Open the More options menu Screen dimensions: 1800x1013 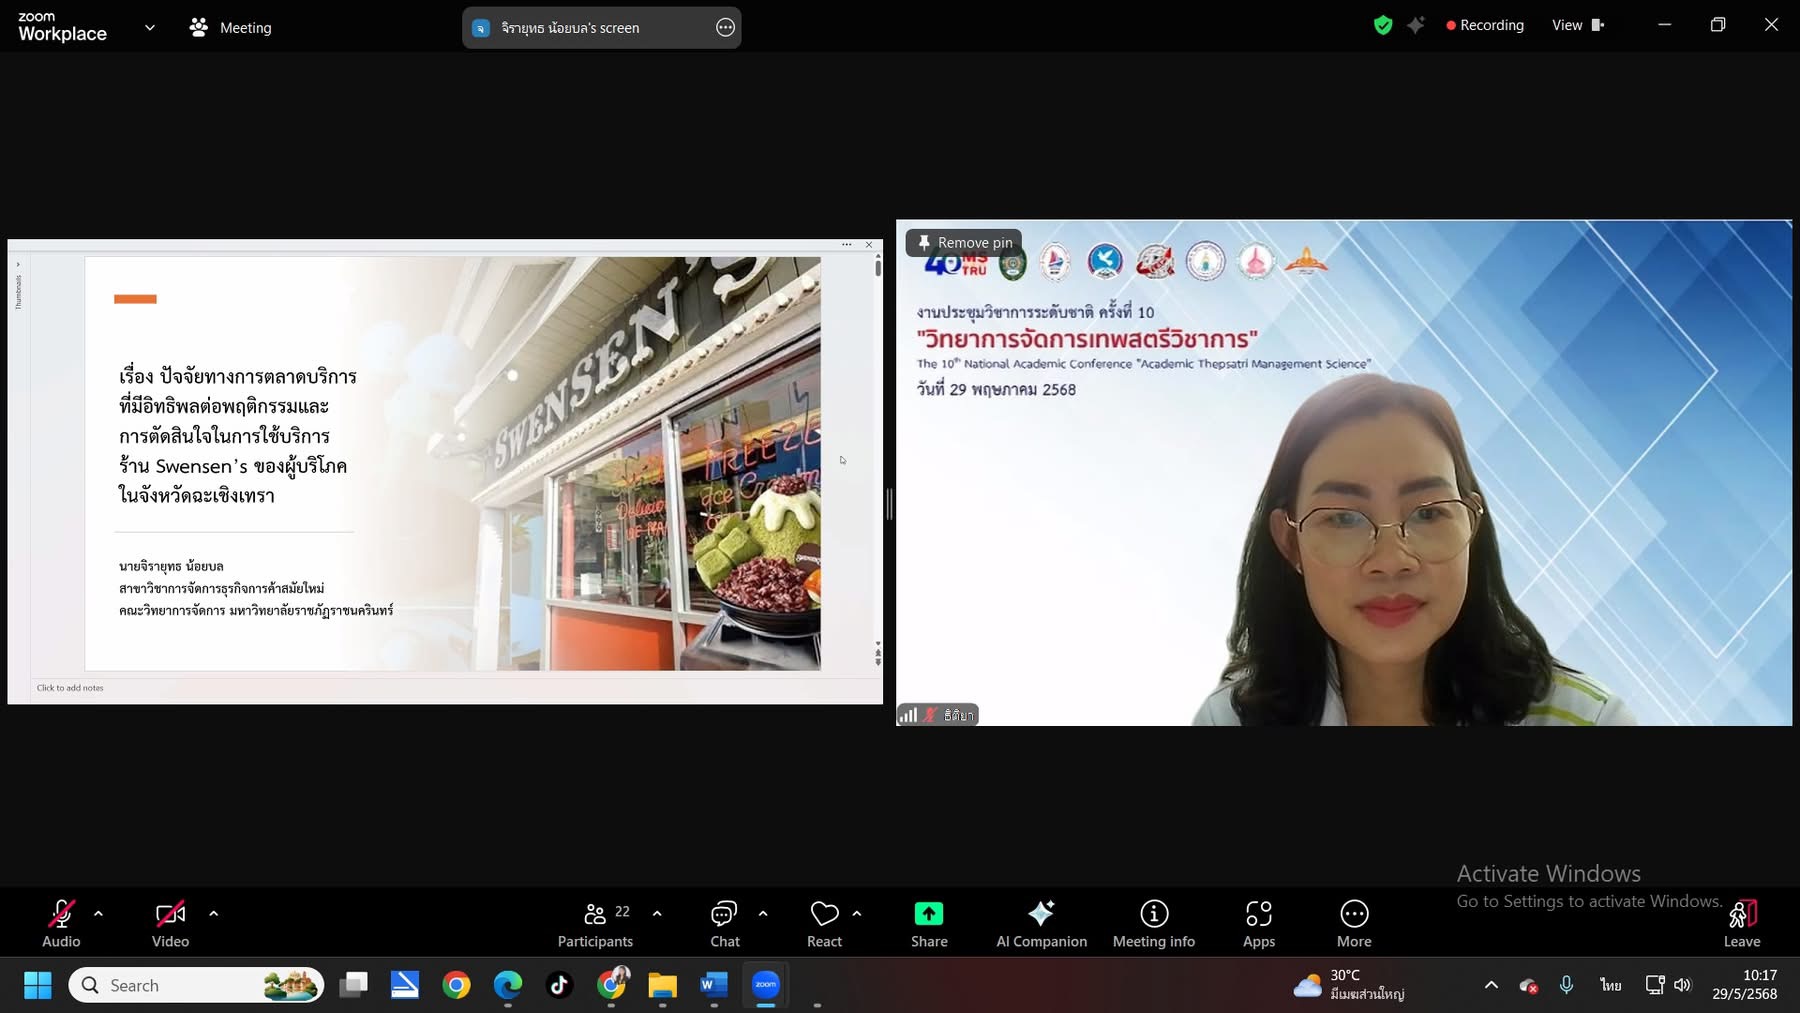click(x=1353, y=923)
